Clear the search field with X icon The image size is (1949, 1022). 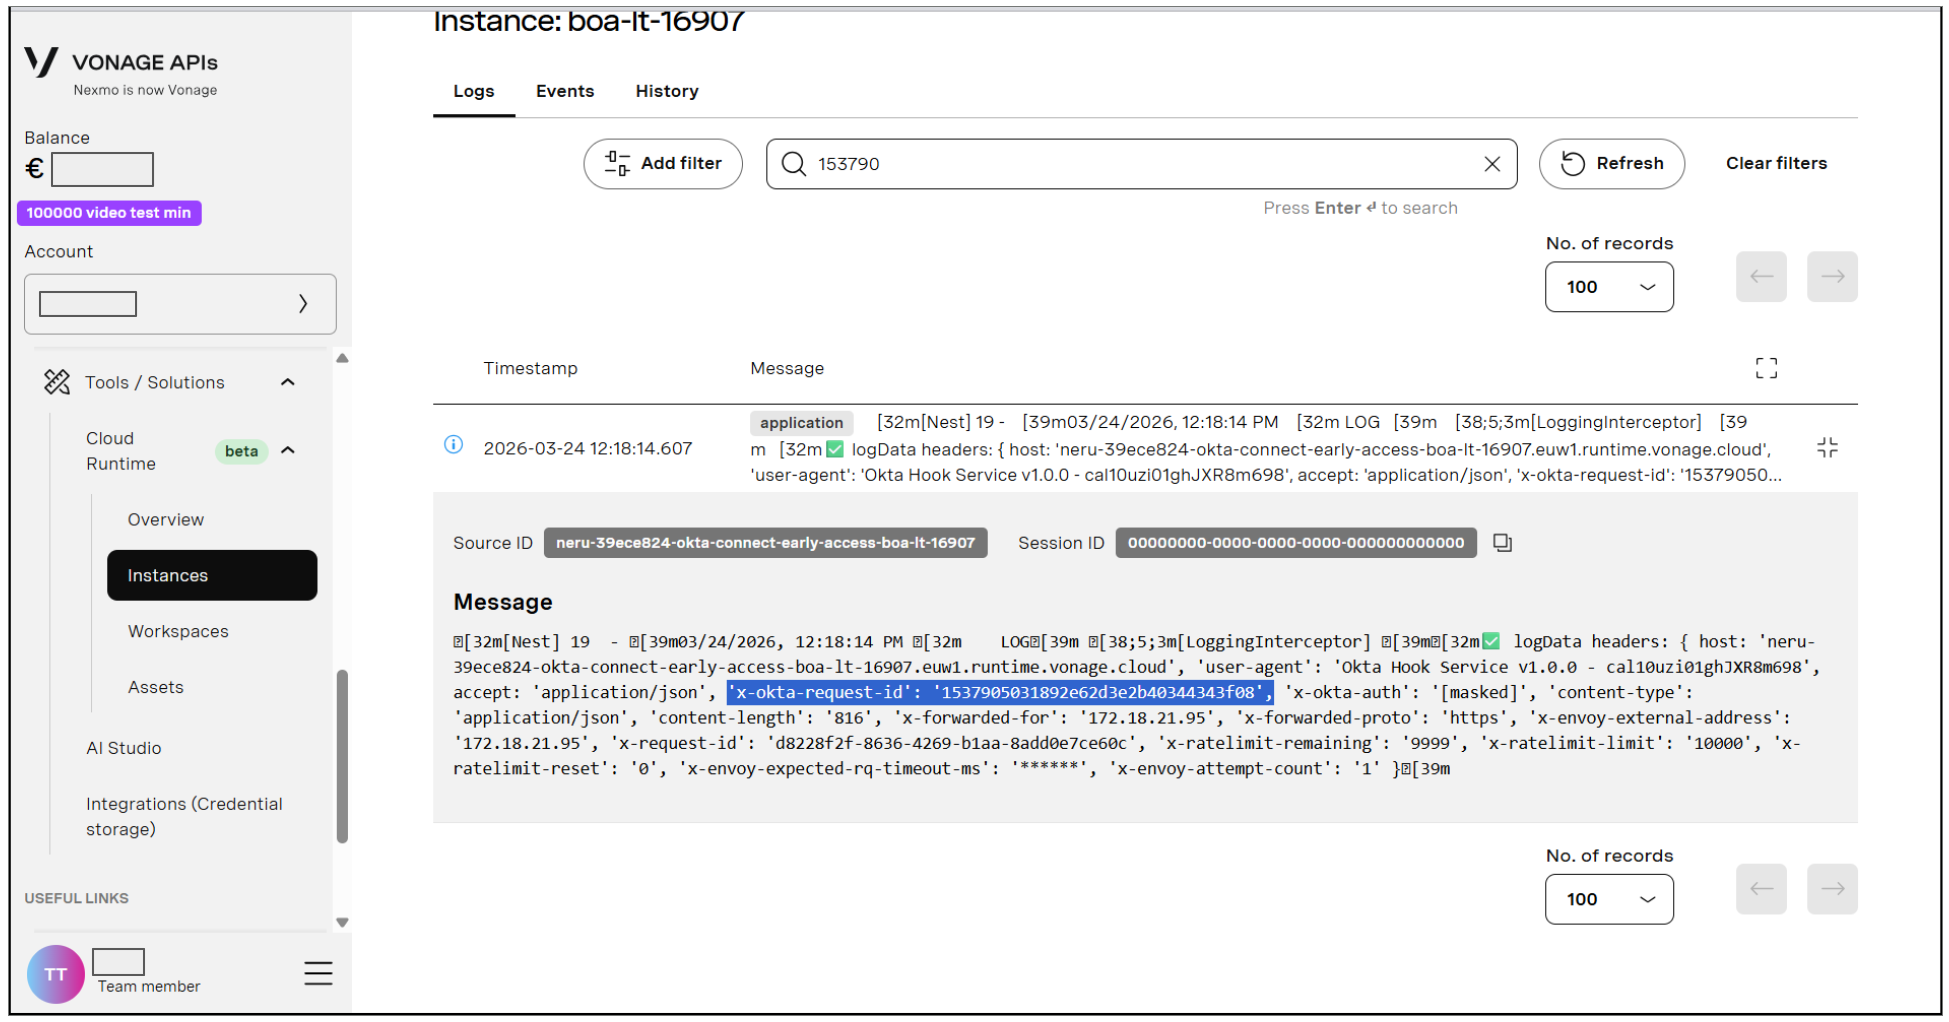(x=1491, y=164)
